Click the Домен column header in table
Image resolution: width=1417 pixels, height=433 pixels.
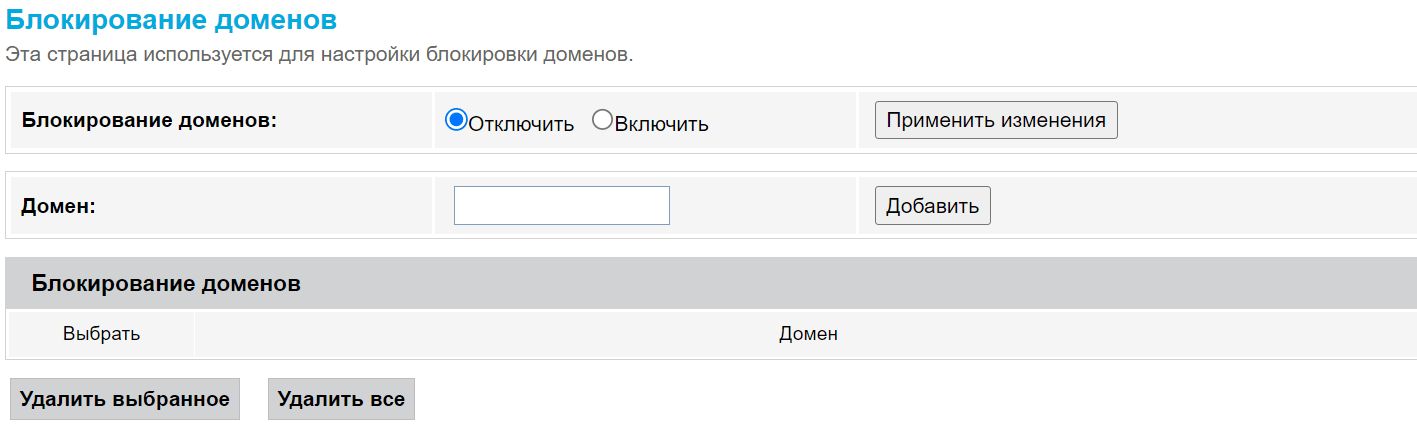(808, 334)
